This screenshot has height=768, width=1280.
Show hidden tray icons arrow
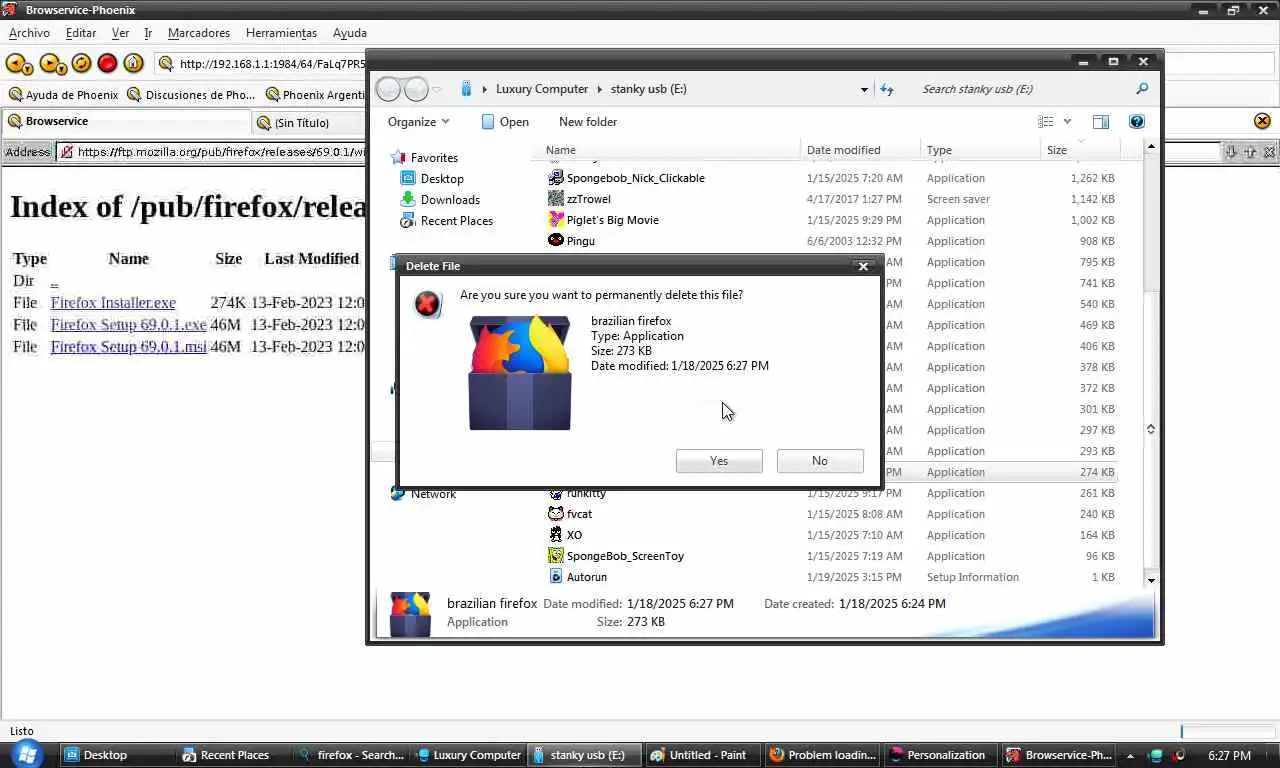click(x=1131, y=756)
